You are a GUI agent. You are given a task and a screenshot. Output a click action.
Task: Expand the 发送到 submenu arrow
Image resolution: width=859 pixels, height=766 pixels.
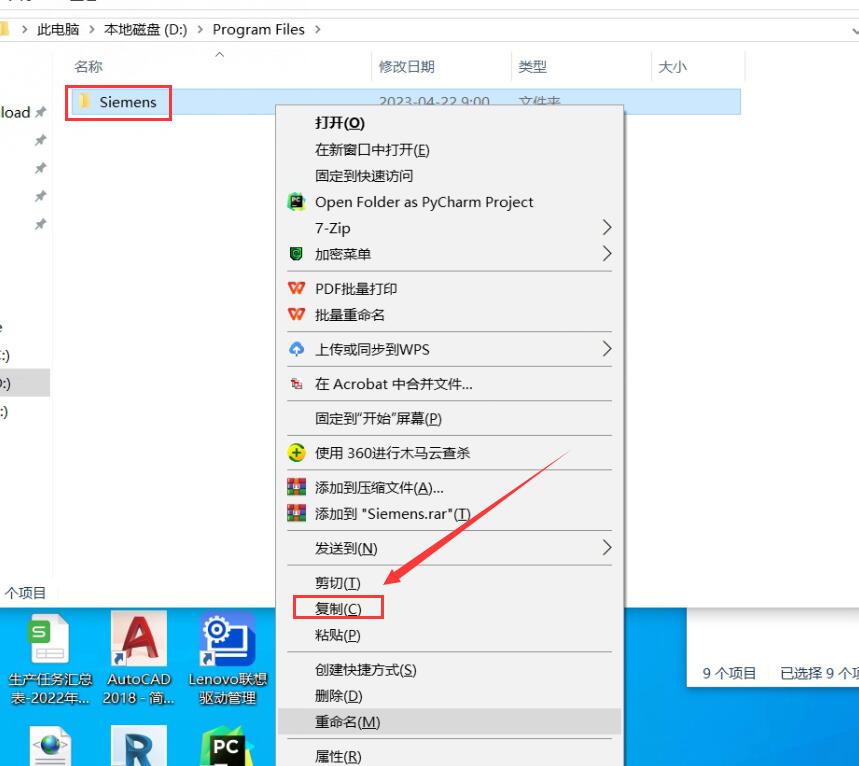pos(606,548)
